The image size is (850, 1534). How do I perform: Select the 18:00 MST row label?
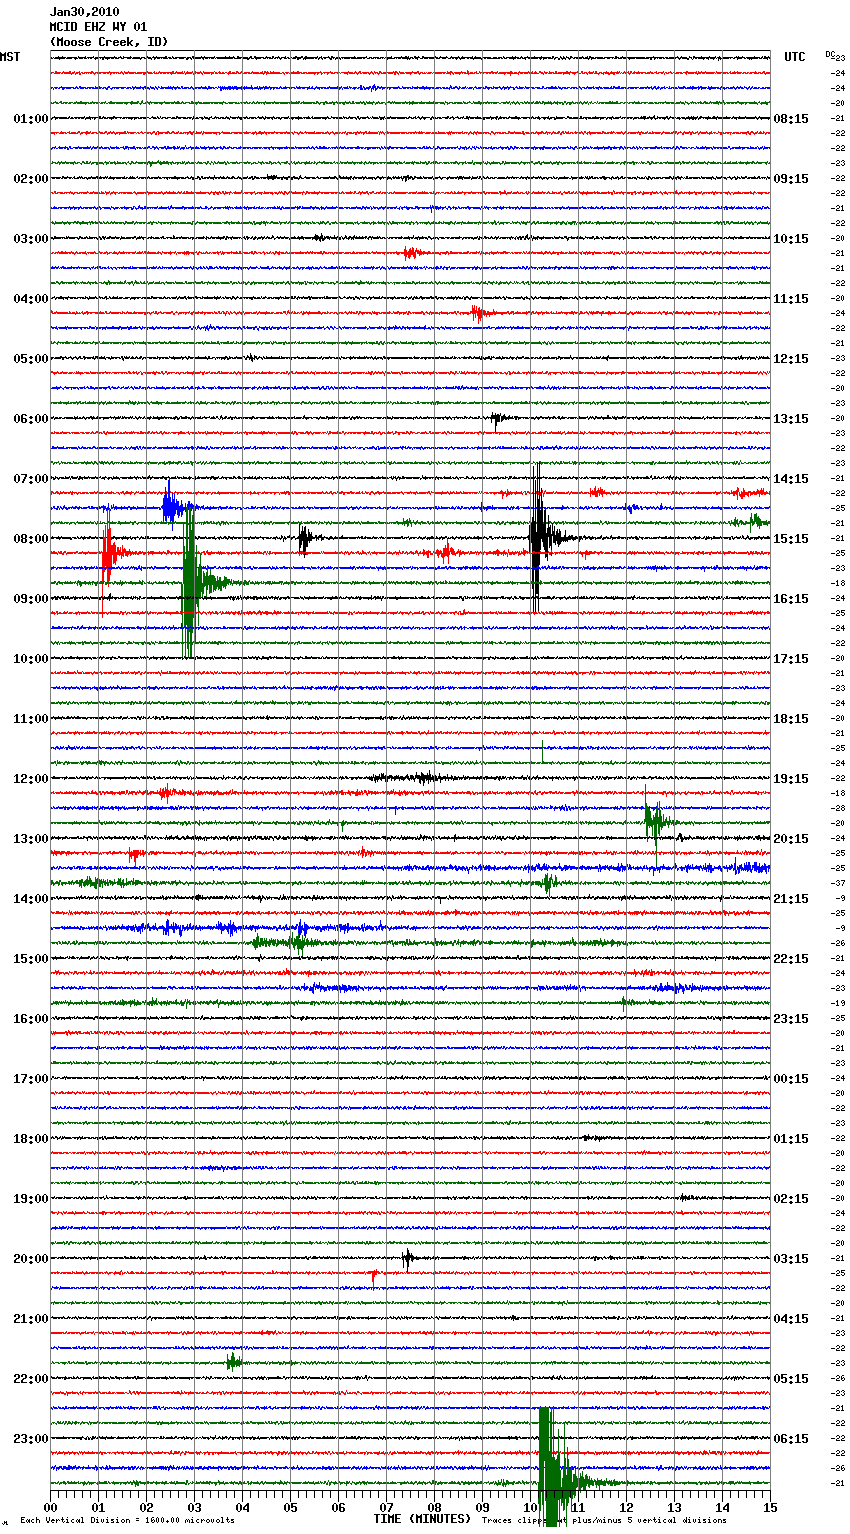click(30, 1139)
